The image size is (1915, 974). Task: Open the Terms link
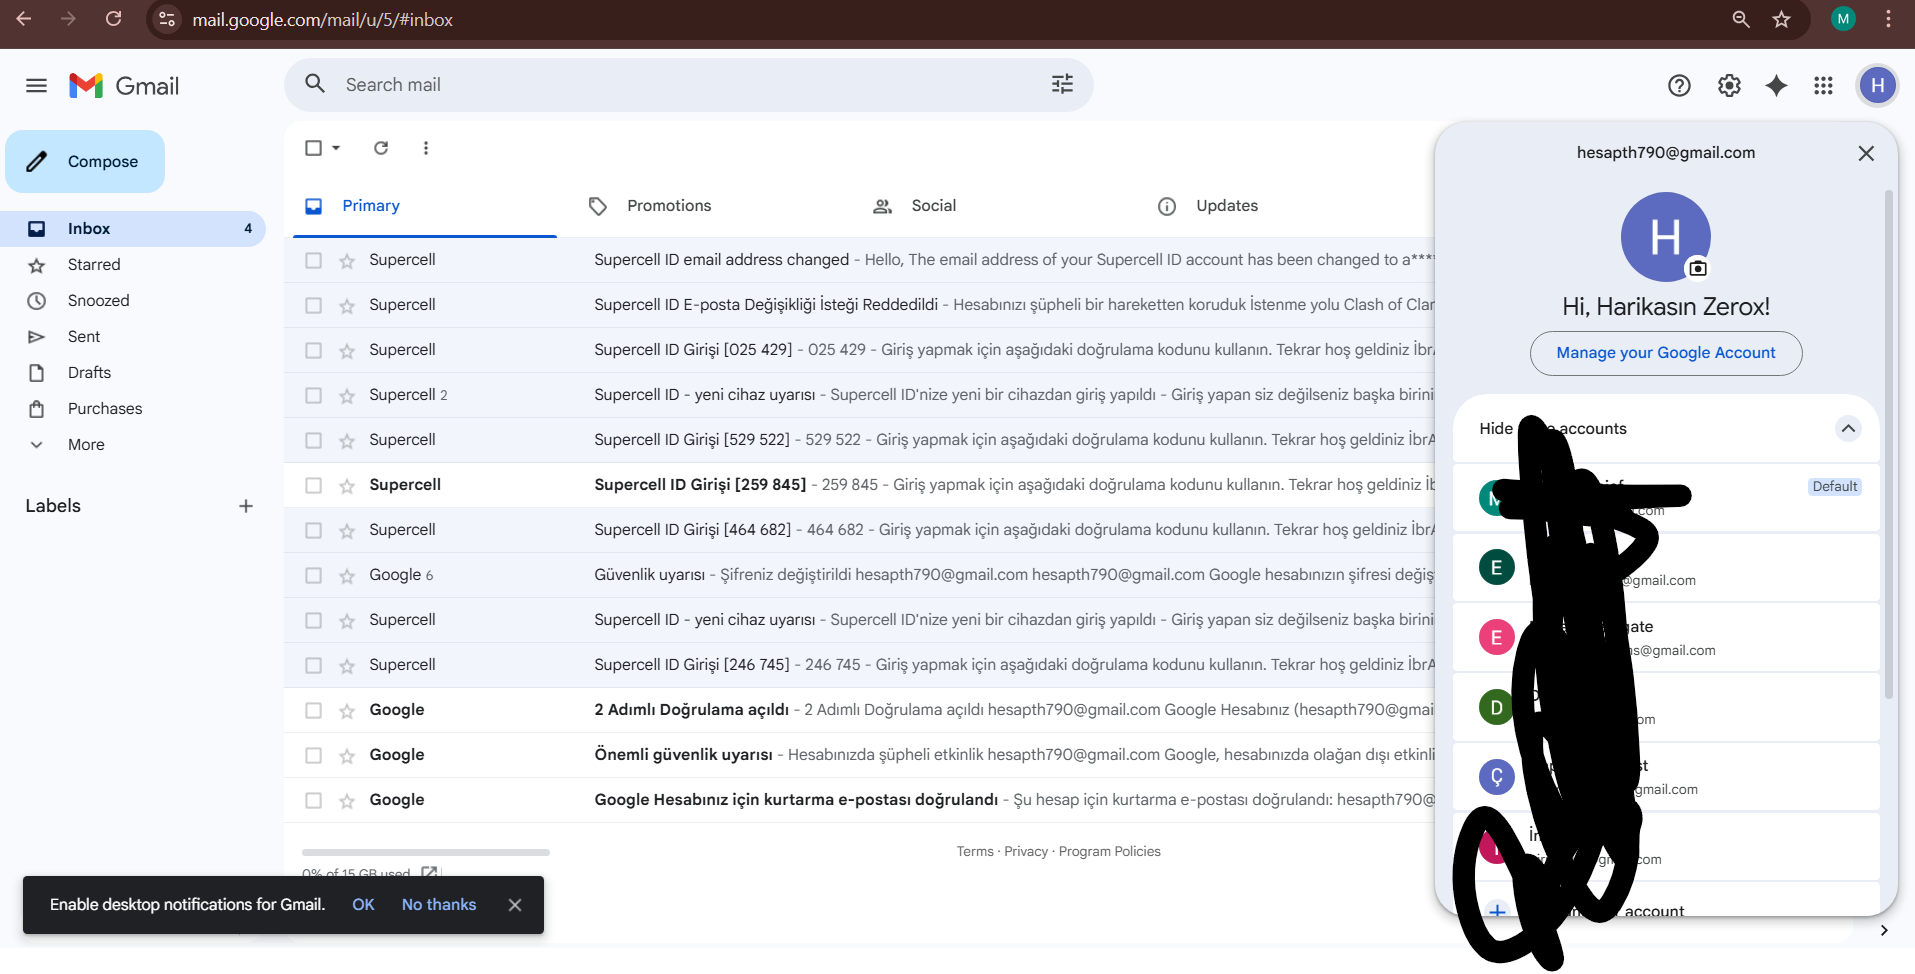[975, 852]
